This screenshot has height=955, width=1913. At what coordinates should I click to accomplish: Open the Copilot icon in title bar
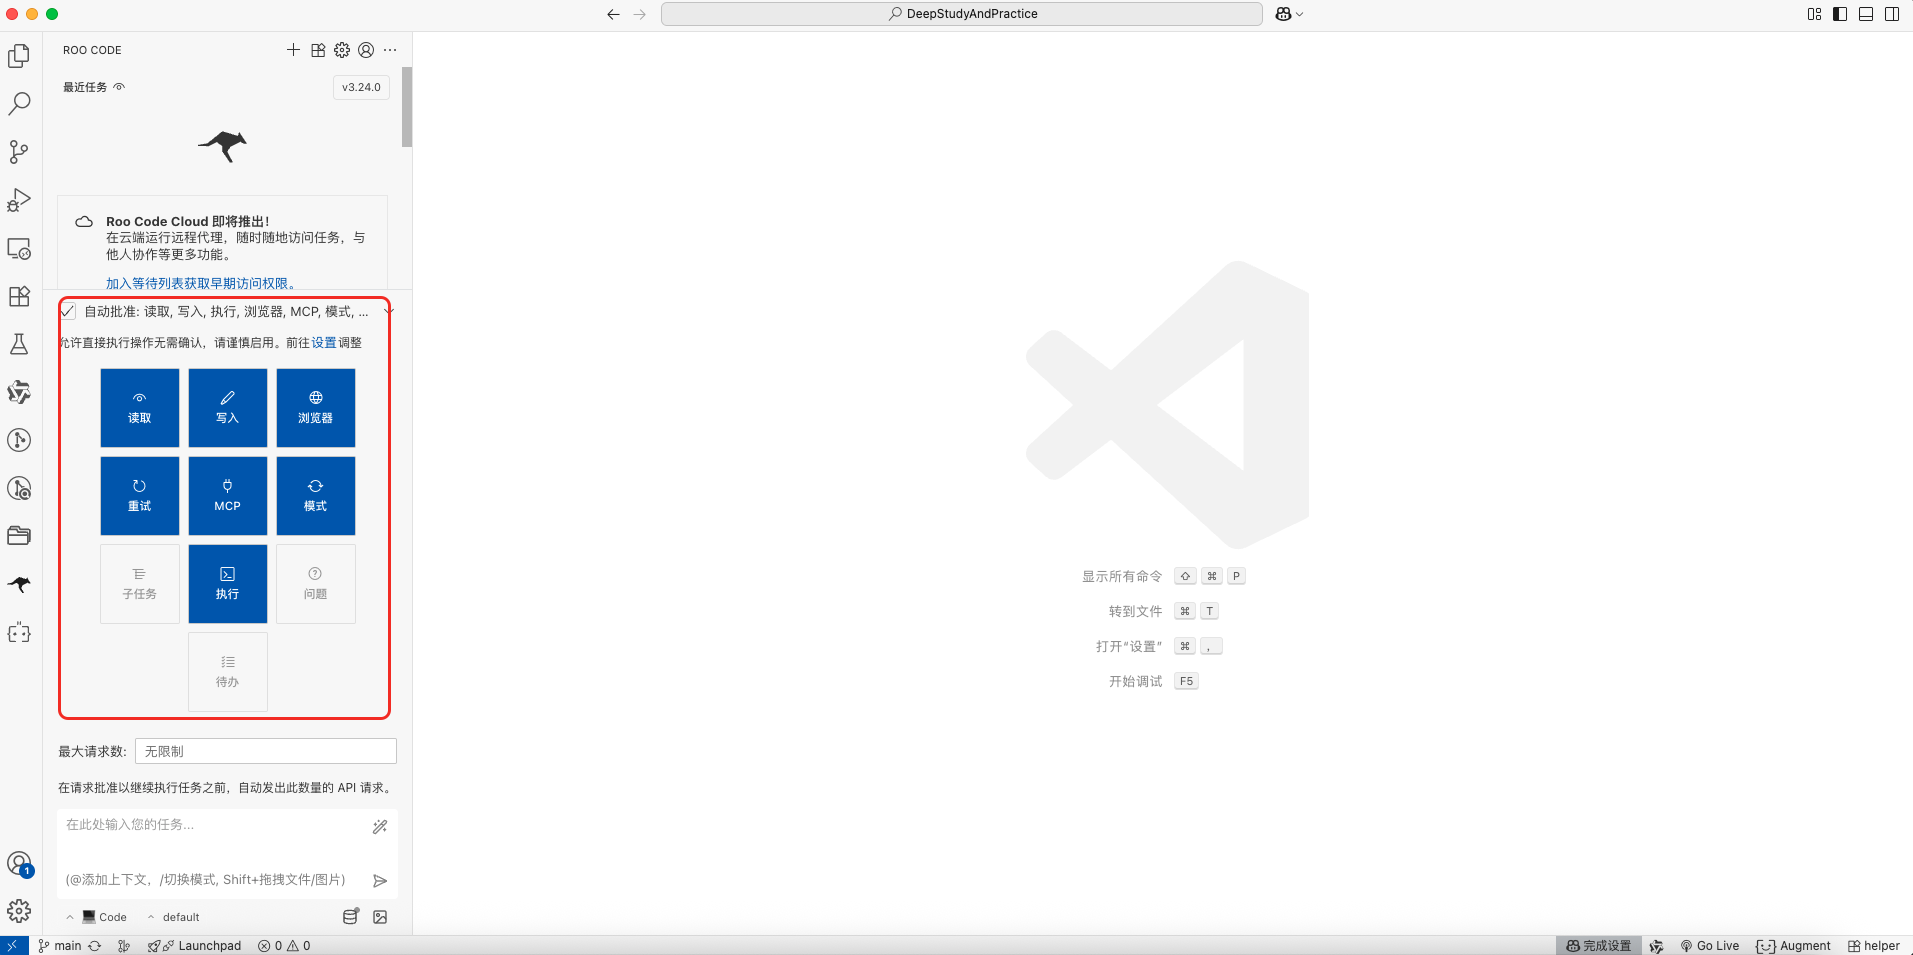click(1283, 14)
